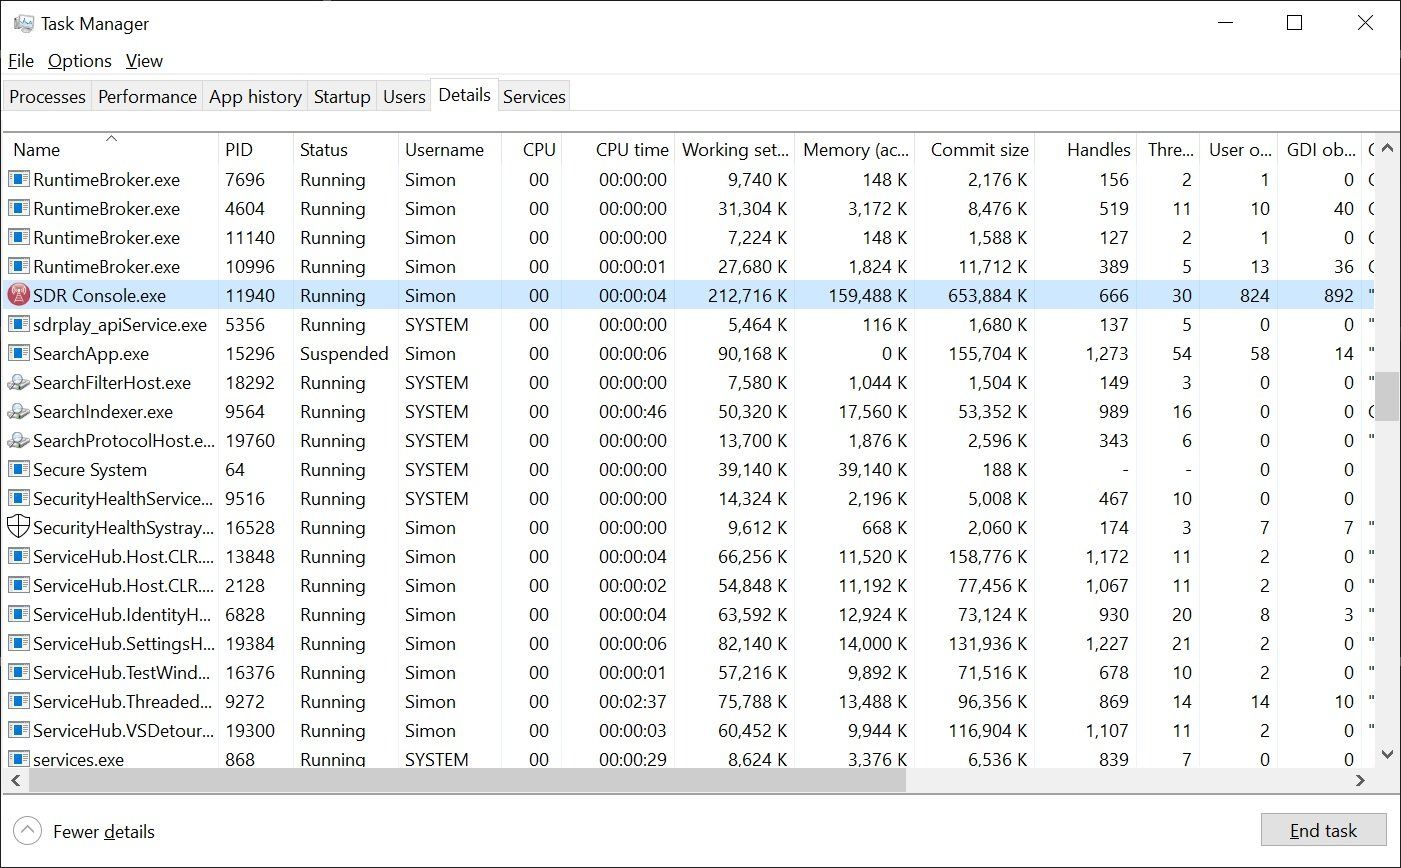The height and width of the screenshot is (868, 1401).
Task: Click icon of ServiceHub.Host.CLR PID 13848
Action: (18, 557)
